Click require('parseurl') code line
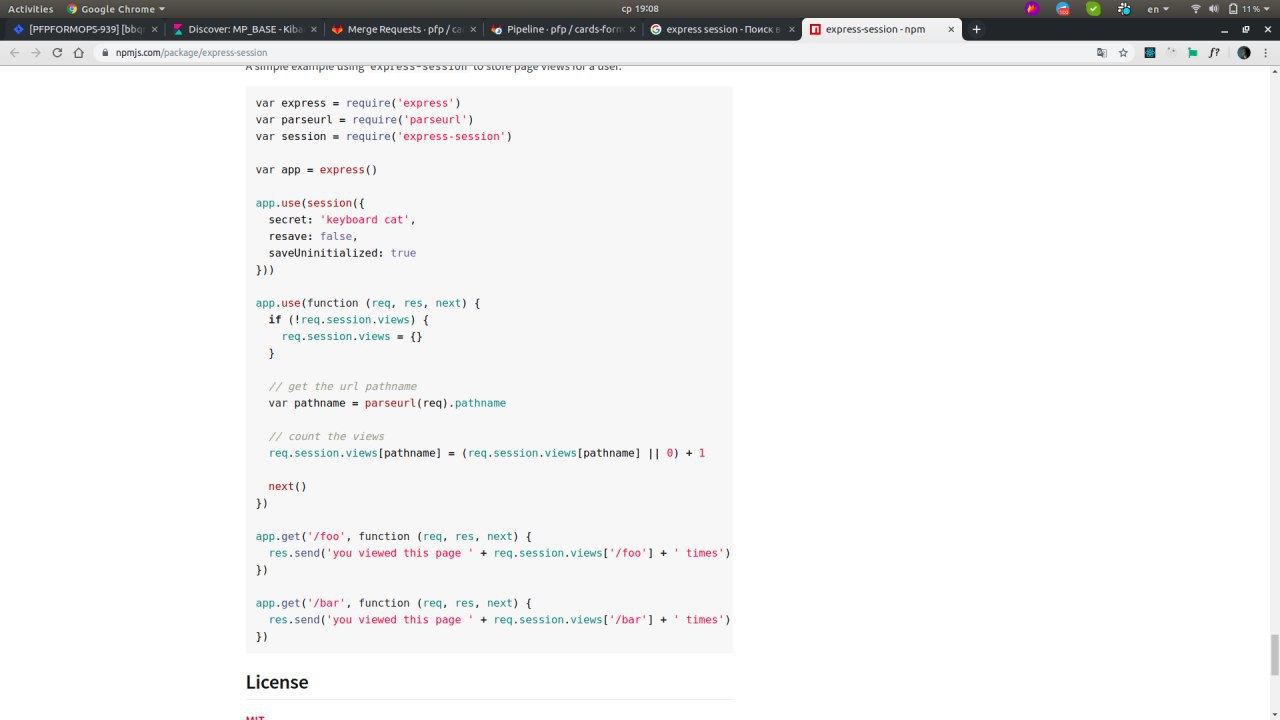The width and height of the screenshot is (1280, 720). [364, 119]
